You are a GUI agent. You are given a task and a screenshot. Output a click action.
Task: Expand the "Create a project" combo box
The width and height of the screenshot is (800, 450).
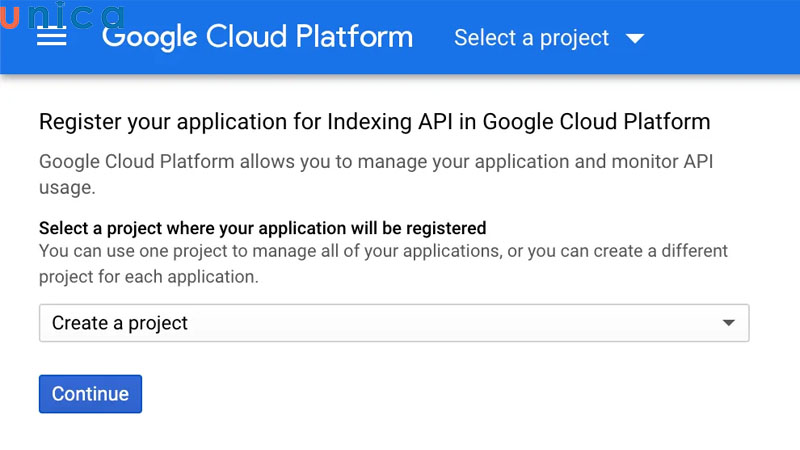click(x=393, y=323)
